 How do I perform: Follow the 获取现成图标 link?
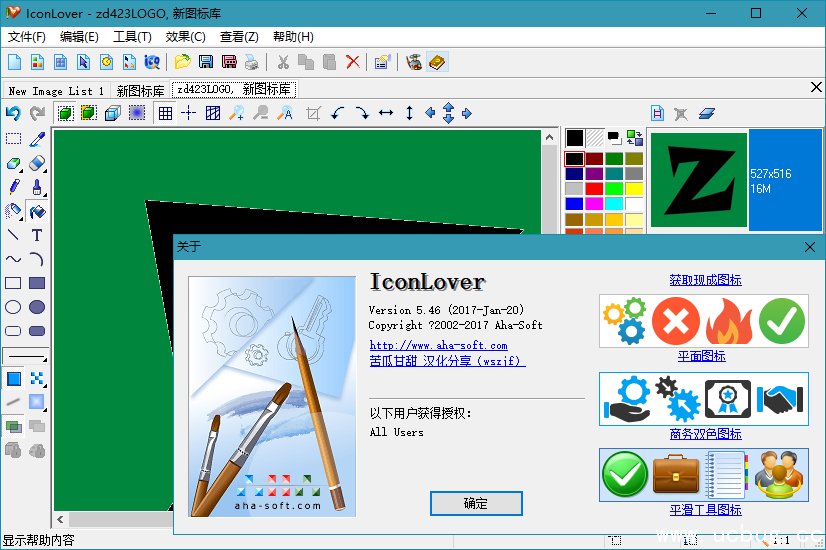(x=705, y=280)
